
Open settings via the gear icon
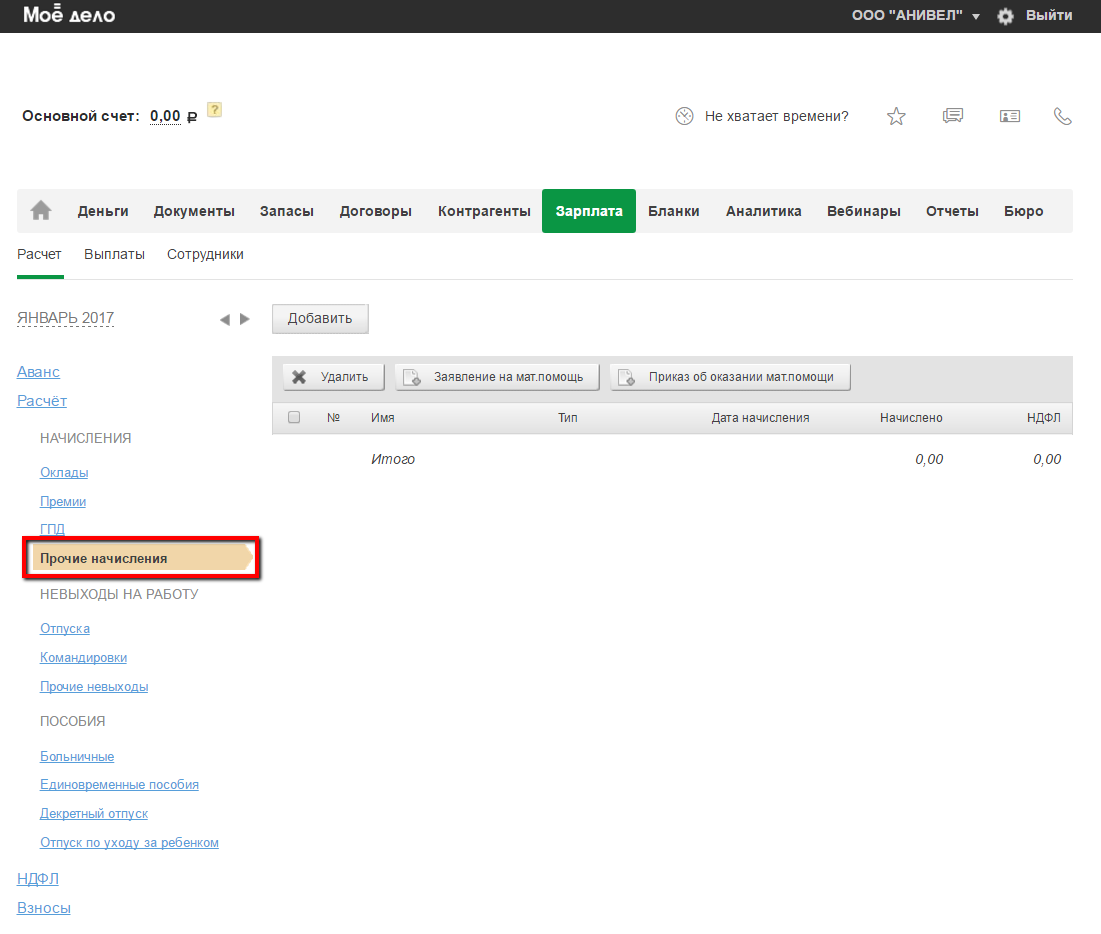point(1005,16)
